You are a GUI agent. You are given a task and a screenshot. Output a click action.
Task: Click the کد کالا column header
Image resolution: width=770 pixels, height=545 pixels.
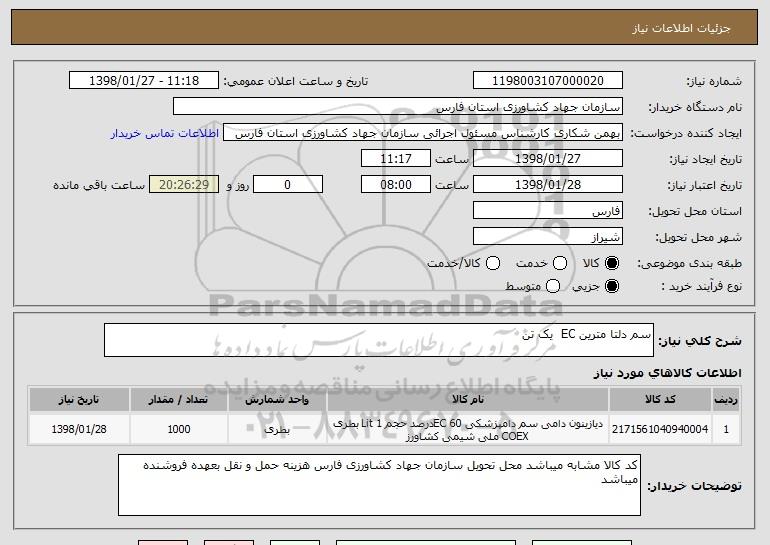(x=660, y=399)
